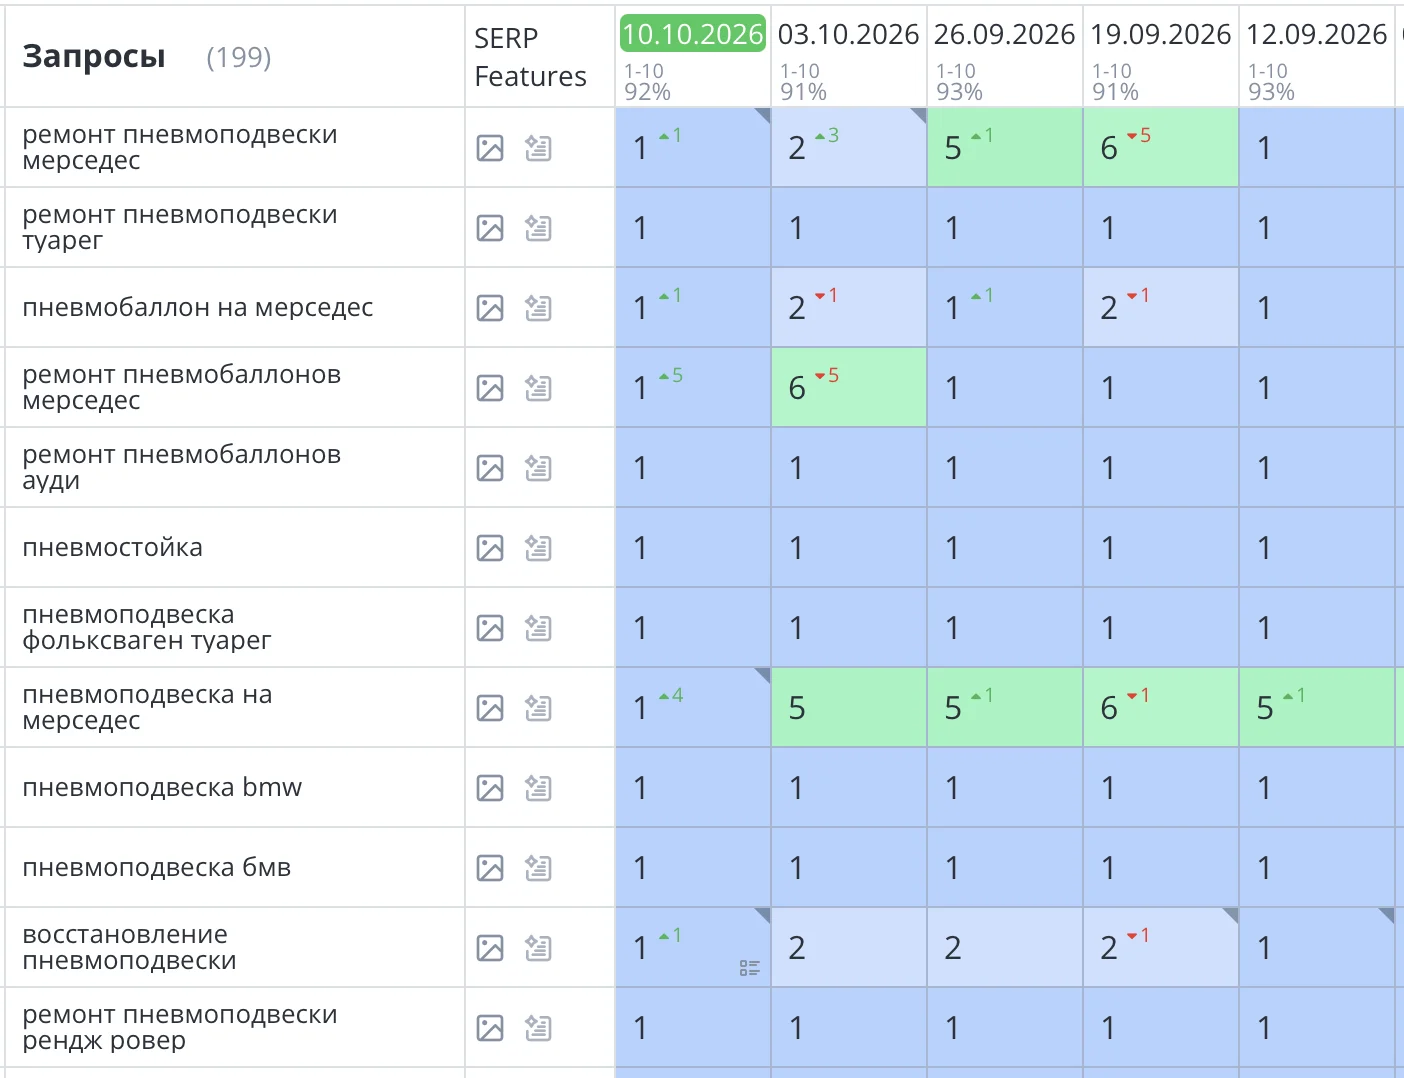
Task: Click position 2 cell for ремонт пневмоподвески мерседес on 03.10.2026
Action: pyautogui.click(x=849, y=147)
